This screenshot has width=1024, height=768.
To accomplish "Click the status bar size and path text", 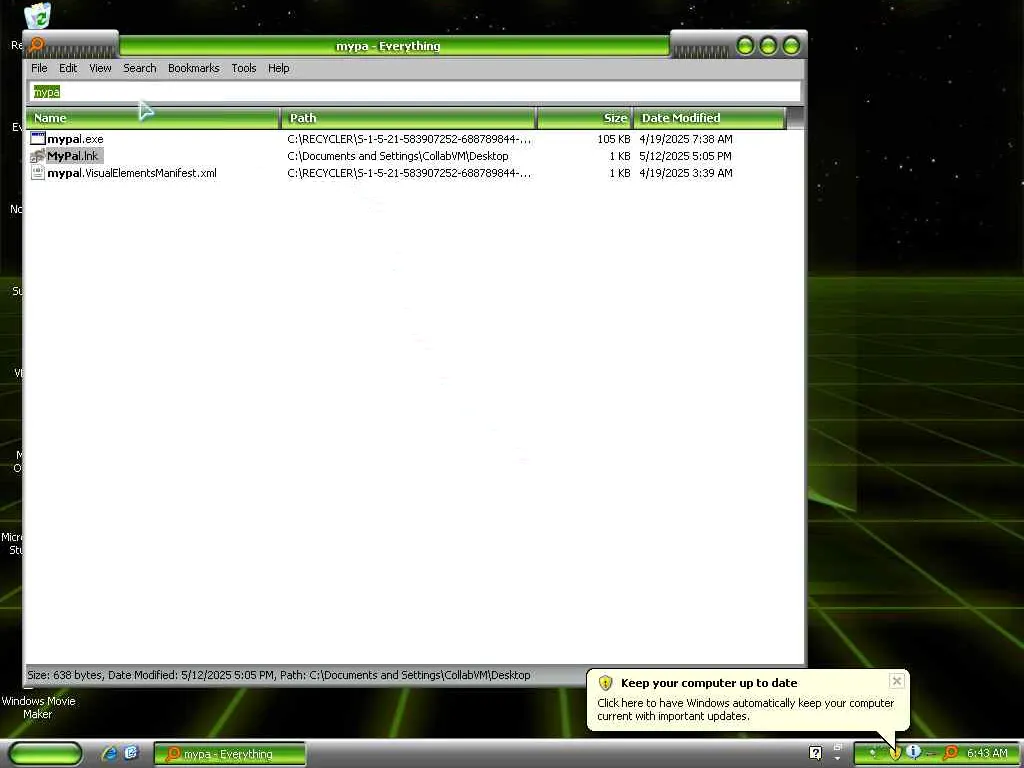I will pyautogui.click(x=279, y=675).
